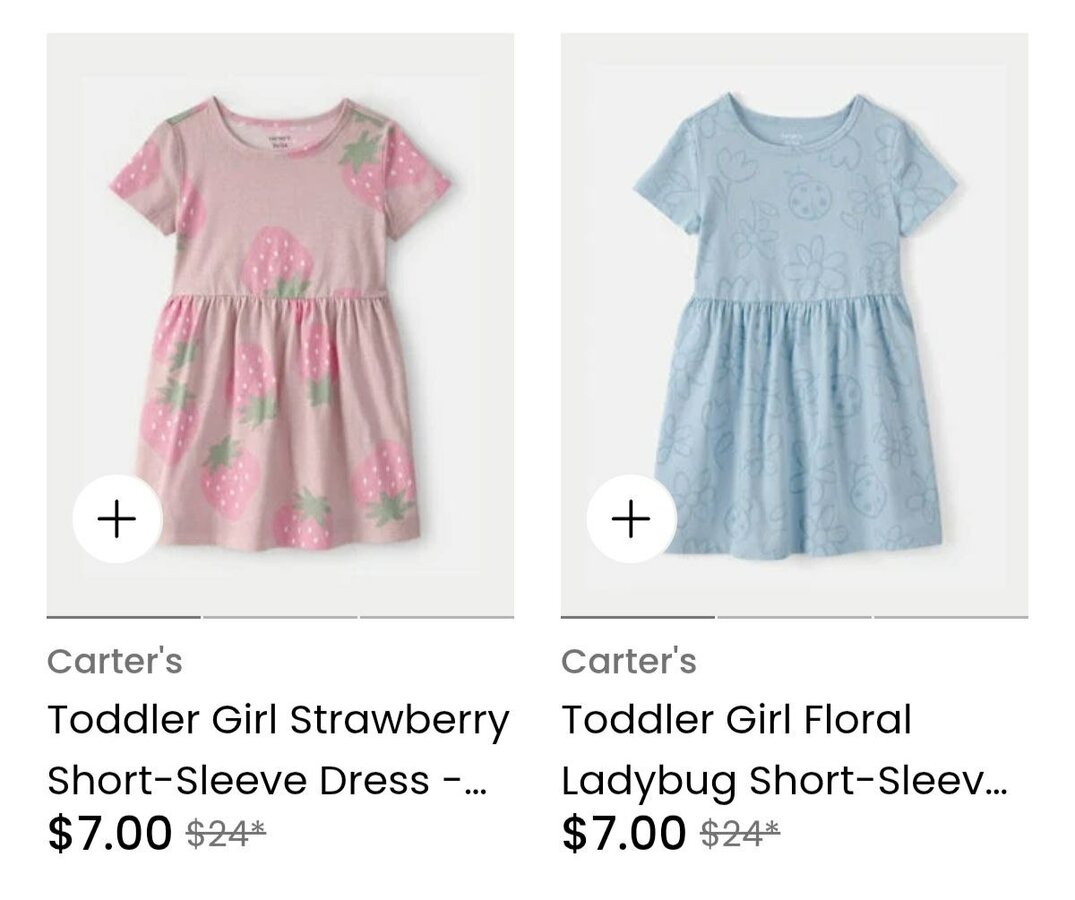Open the Toddler Girl Strawberry title text

coord(278,720)
